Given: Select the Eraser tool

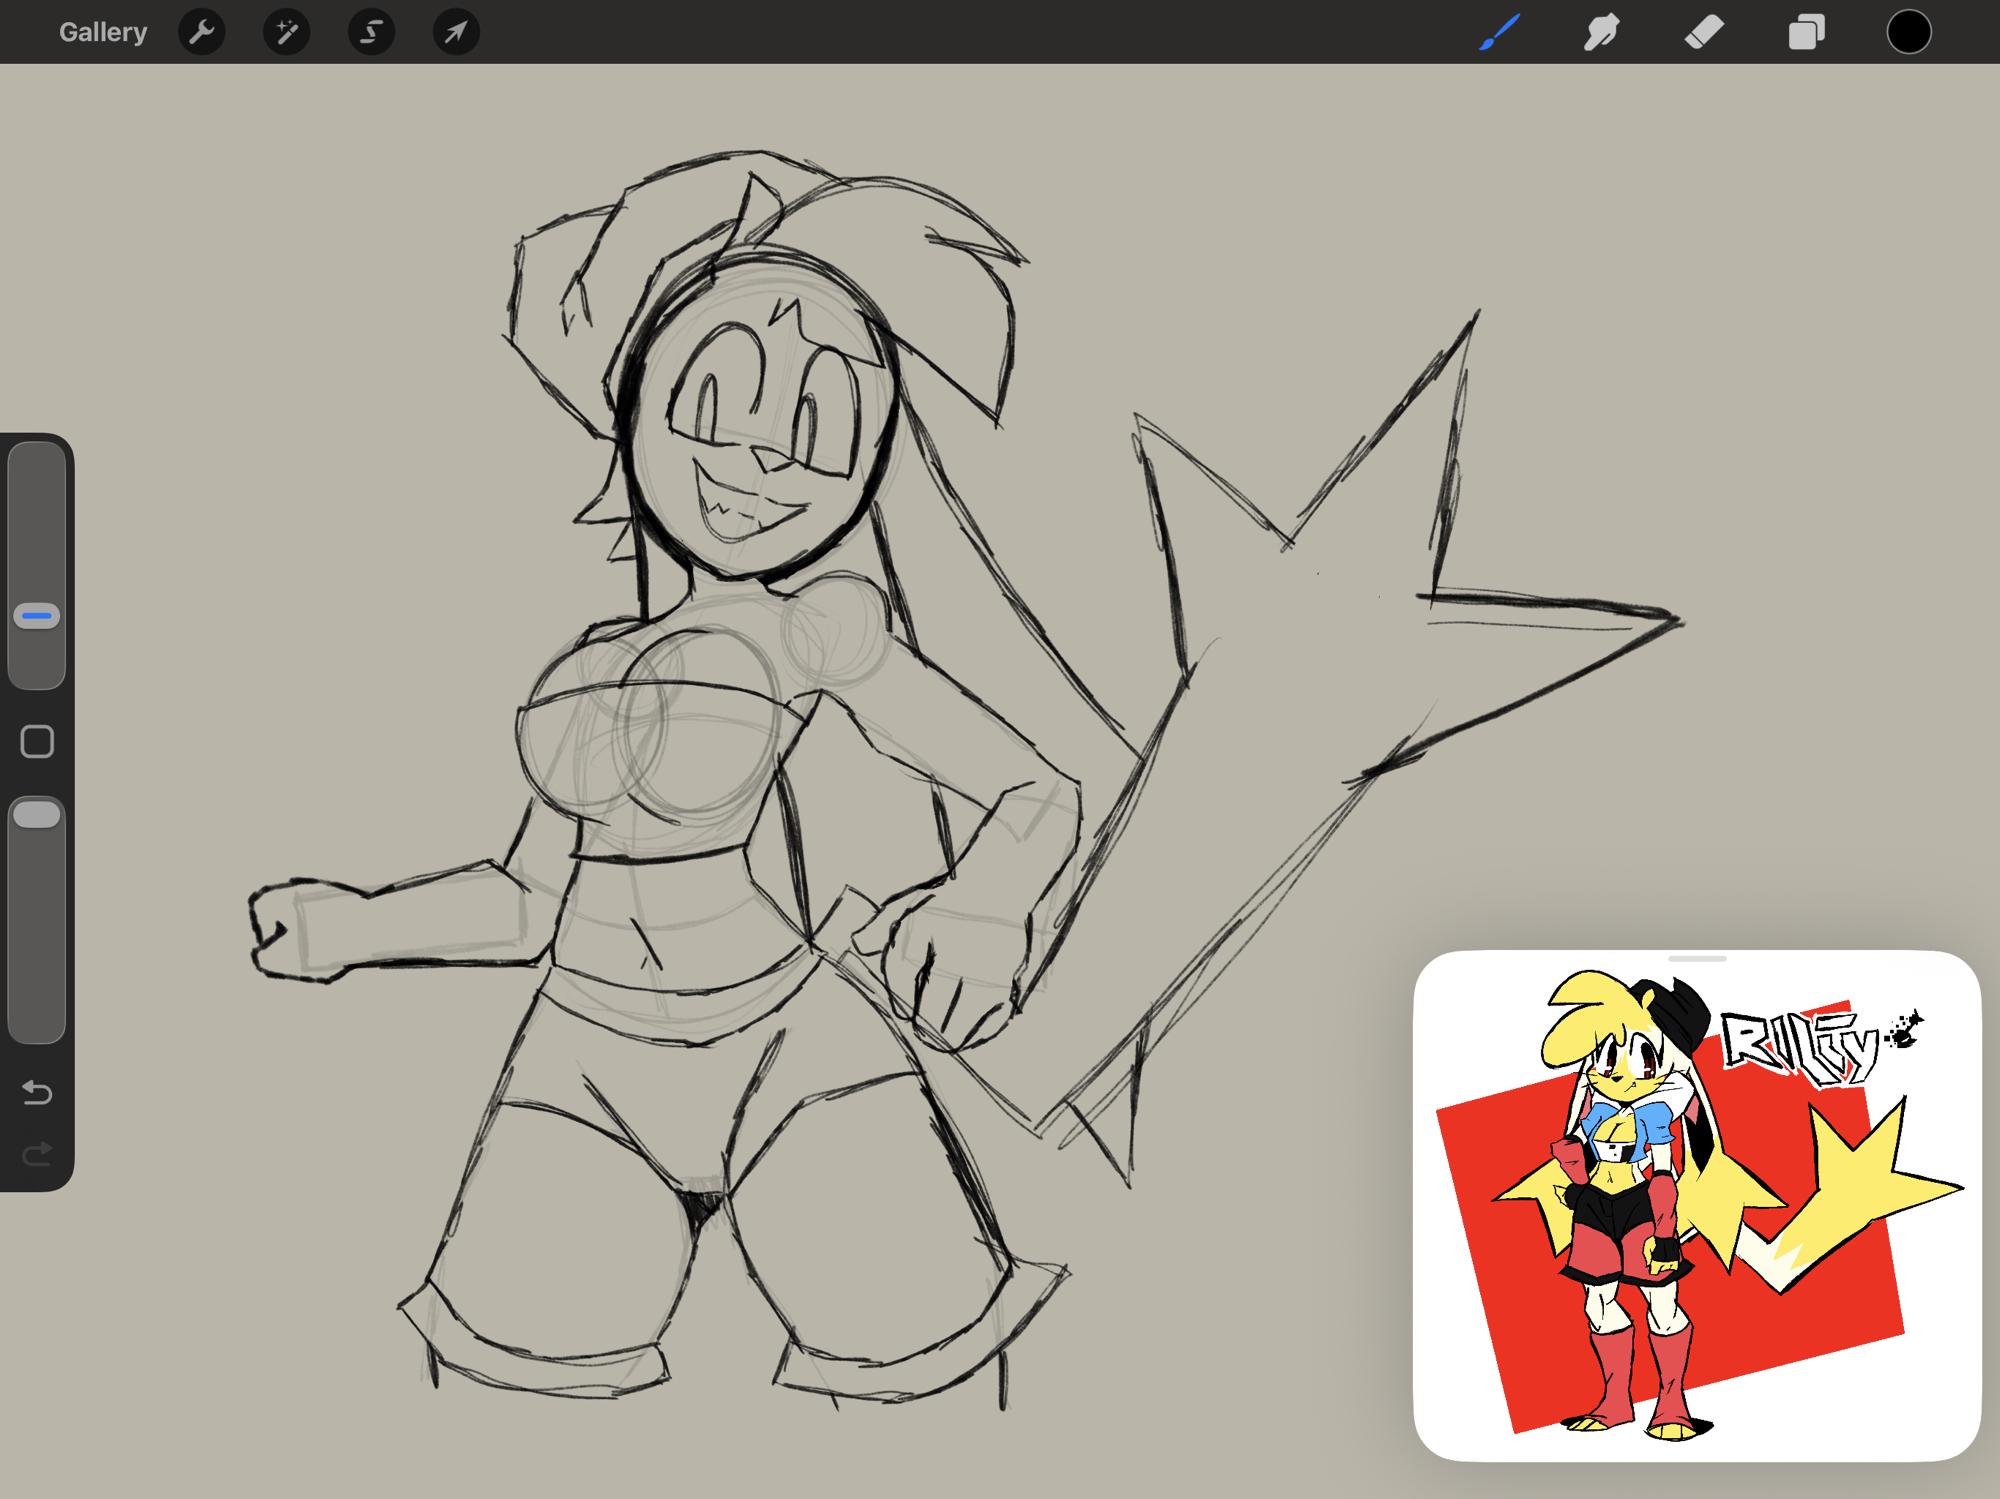Looking at the screenshot, I should click(x=1704, y=32).
